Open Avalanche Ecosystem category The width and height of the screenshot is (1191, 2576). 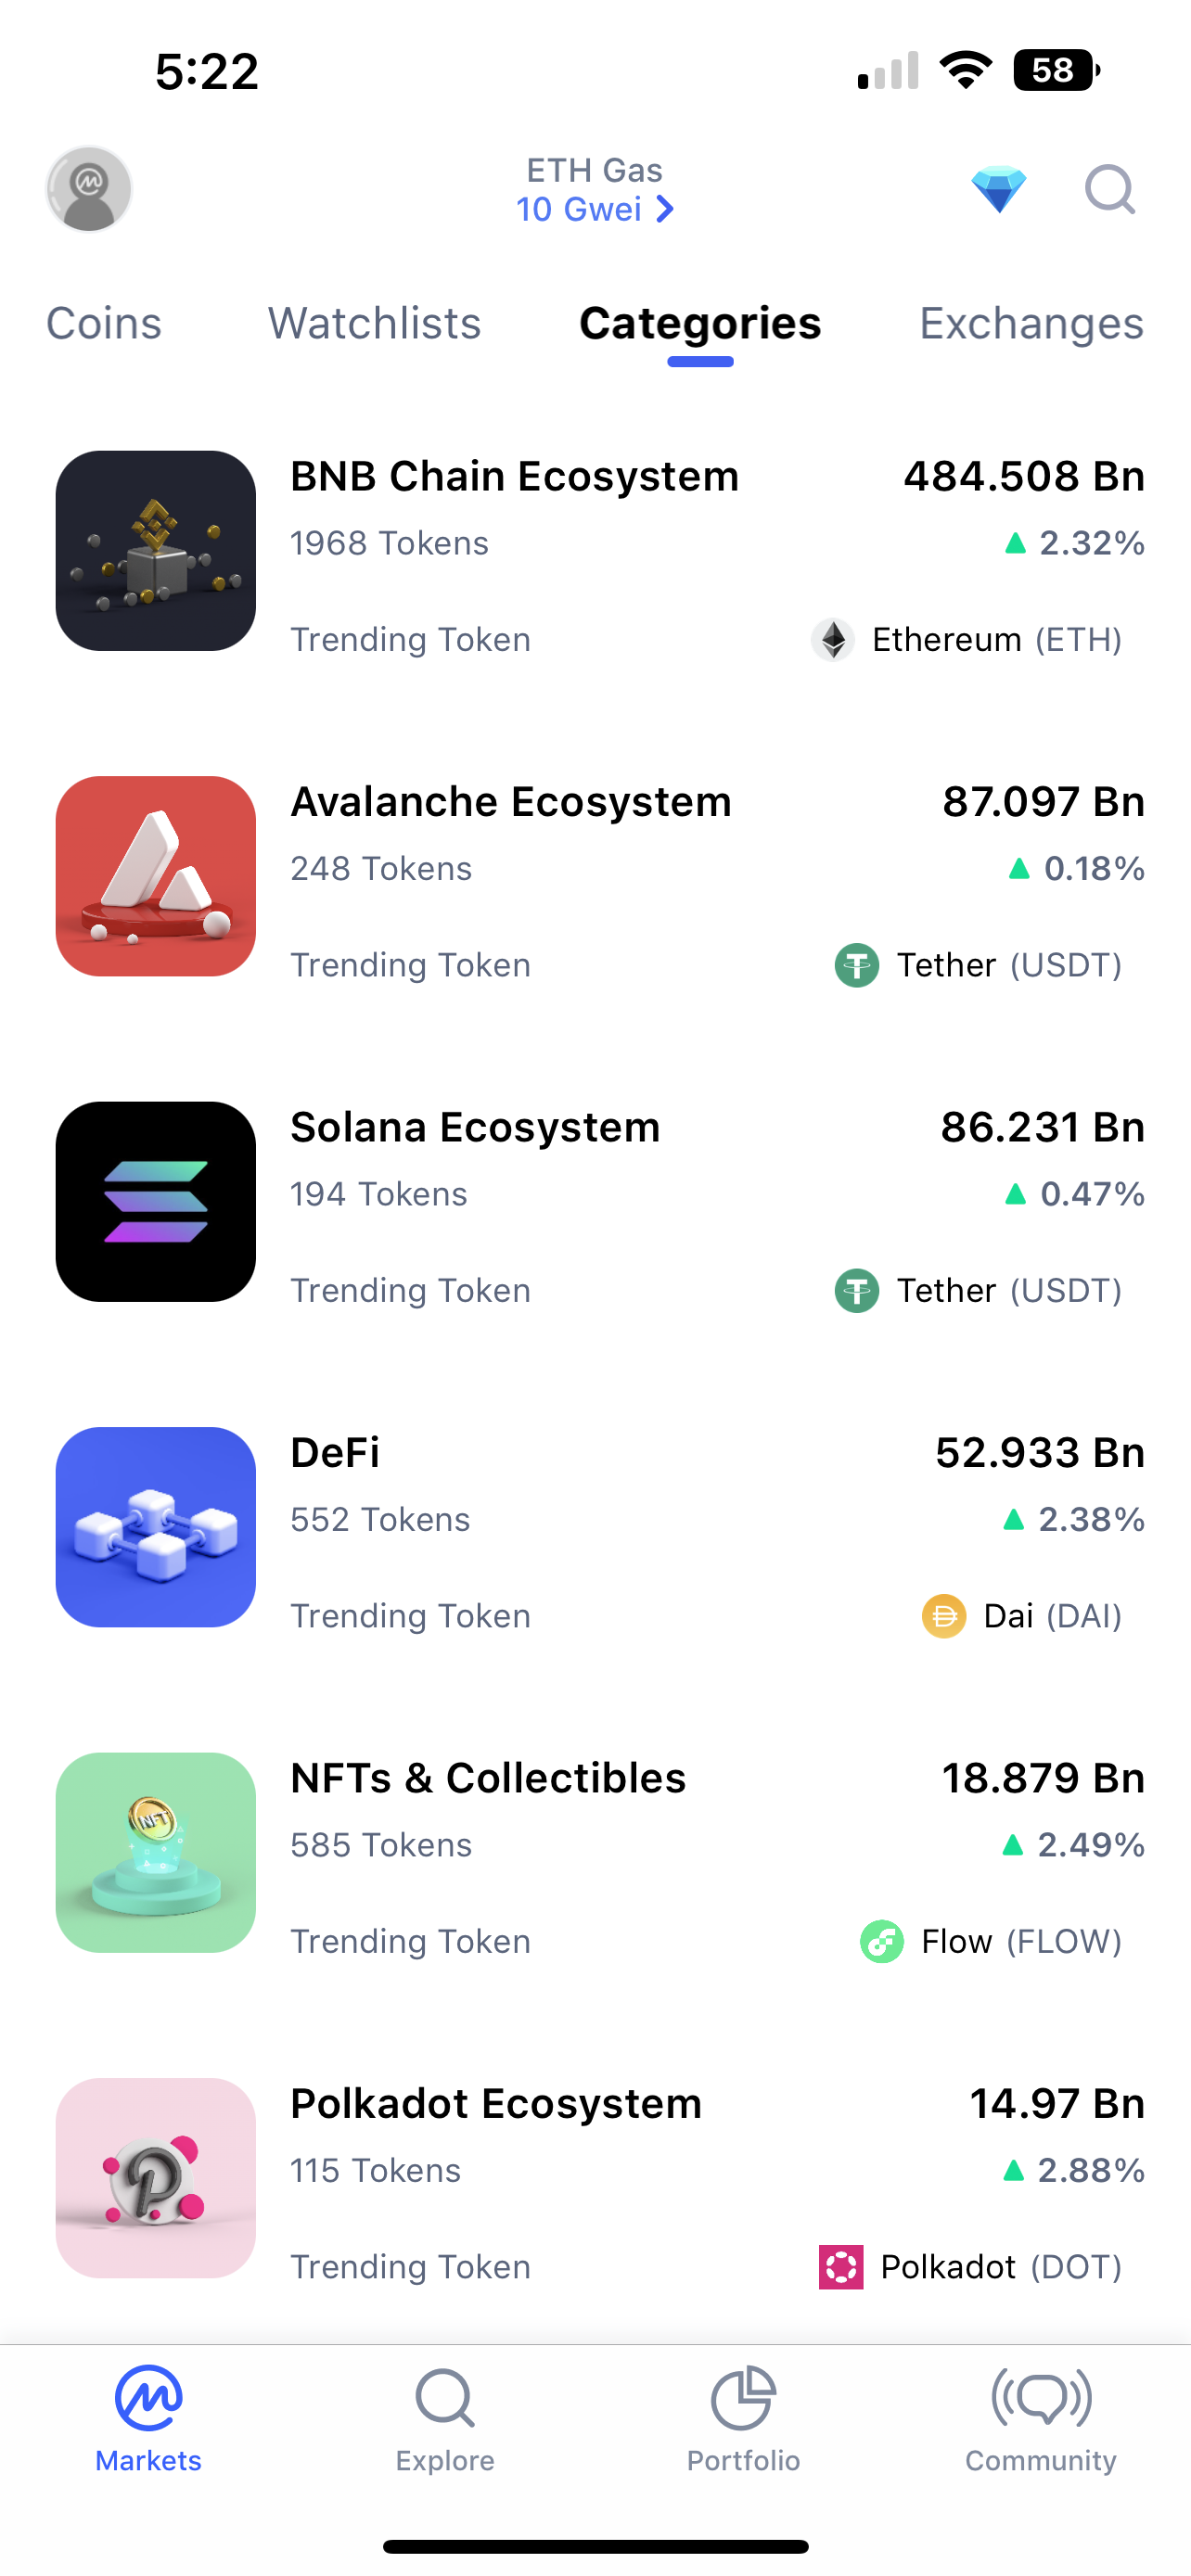coord(510,802)
